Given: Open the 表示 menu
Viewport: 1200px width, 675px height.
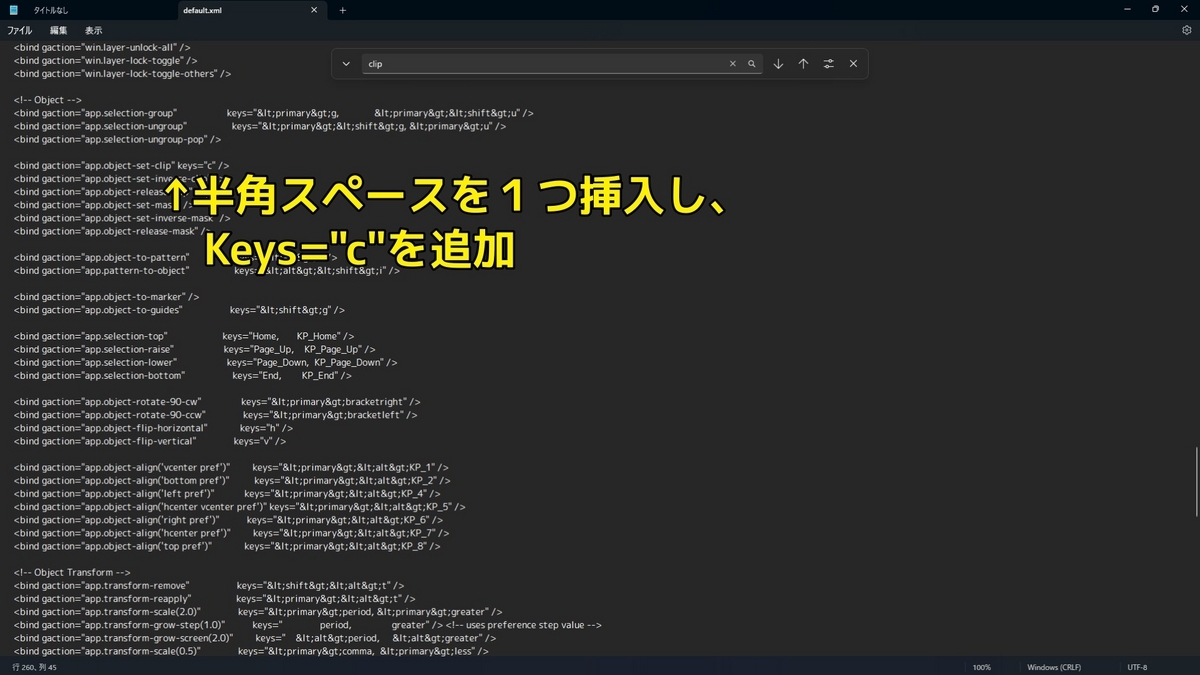Looking at the screenshot, I should point(92,30).
